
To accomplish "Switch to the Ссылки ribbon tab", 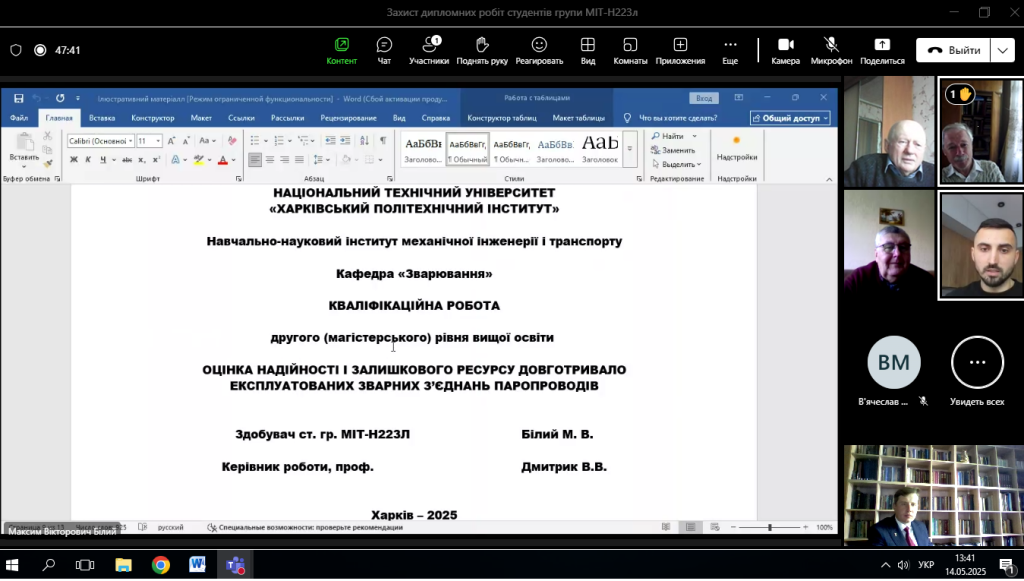I will point(241,118).
